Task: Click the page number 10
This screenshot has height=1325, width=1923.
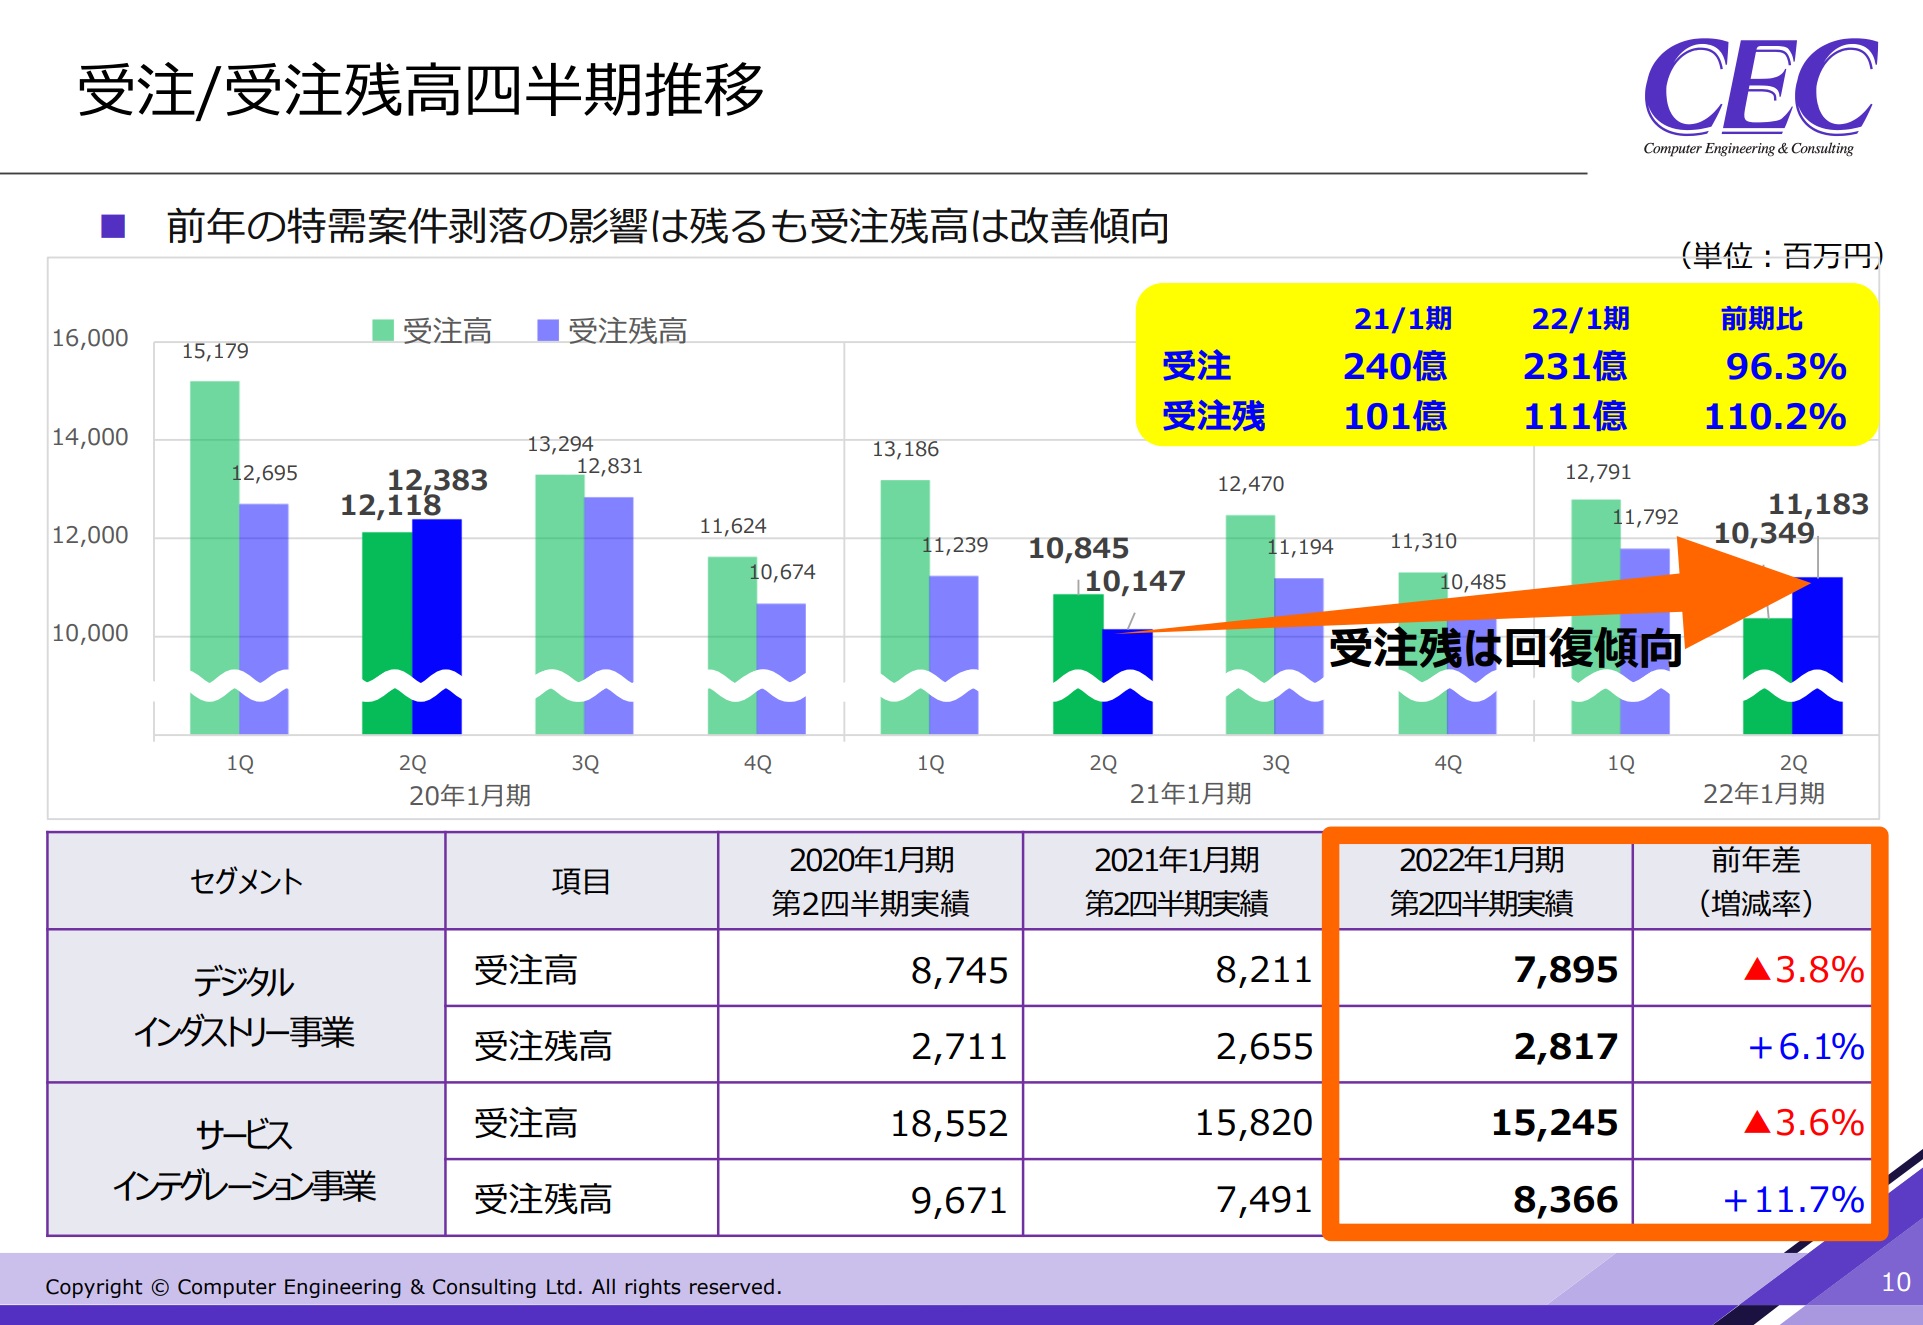Action: (x=1896, y=1283)
